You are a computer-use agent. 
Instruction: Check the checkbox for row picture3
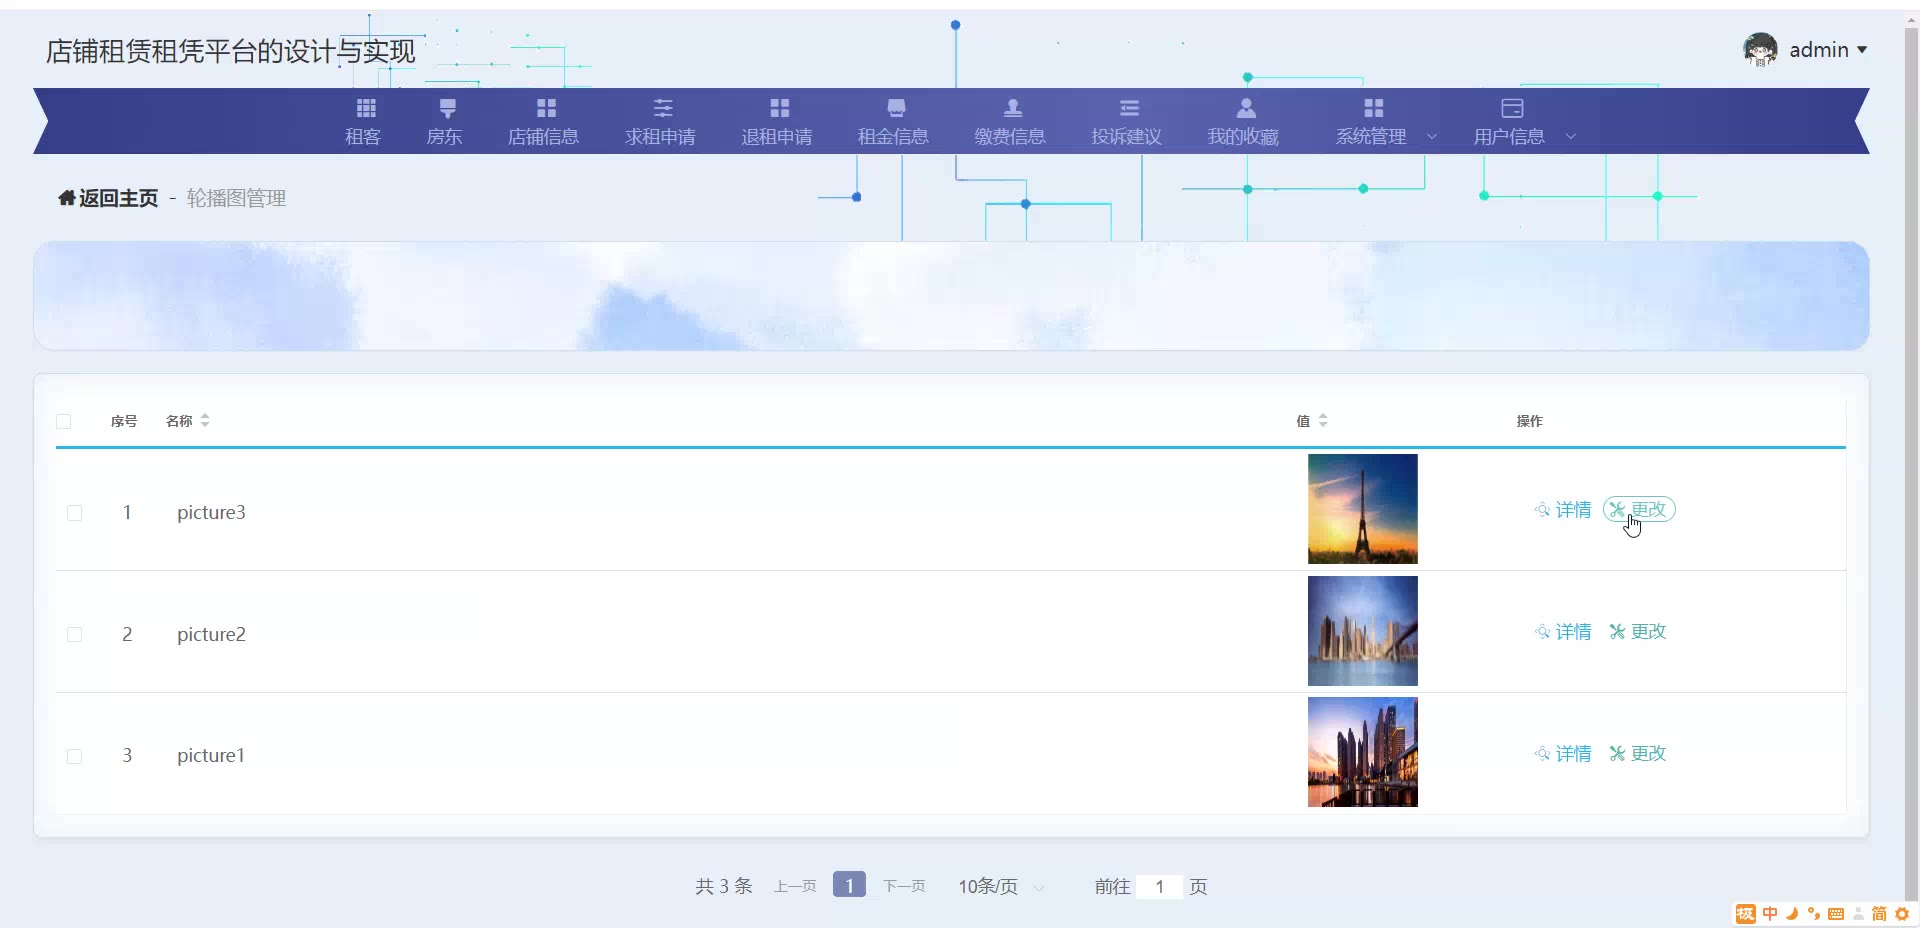74,513
